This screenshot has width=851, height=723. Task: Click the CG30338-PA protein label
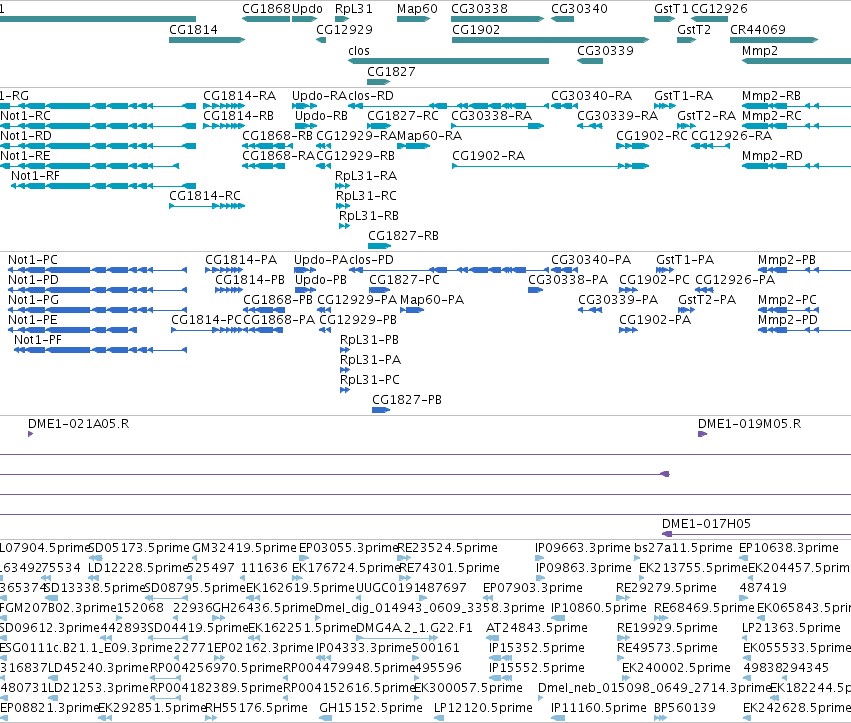(x=568, y=280)
